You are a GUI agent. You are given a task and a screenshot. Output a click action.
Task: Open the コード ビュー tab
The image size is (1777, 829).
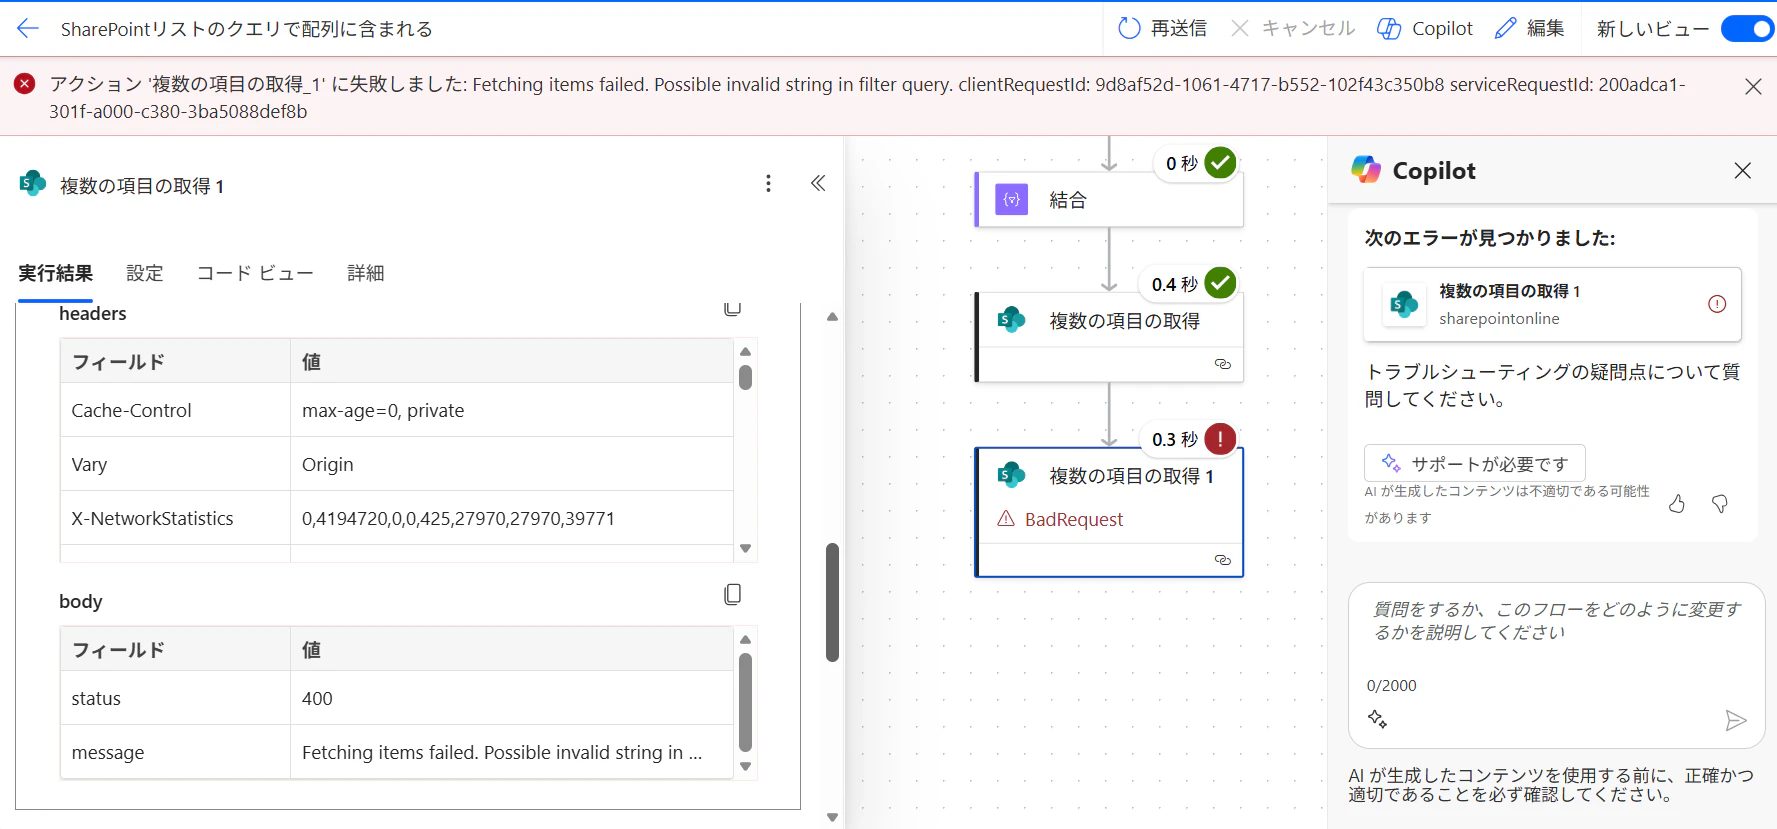pos(255,273)
